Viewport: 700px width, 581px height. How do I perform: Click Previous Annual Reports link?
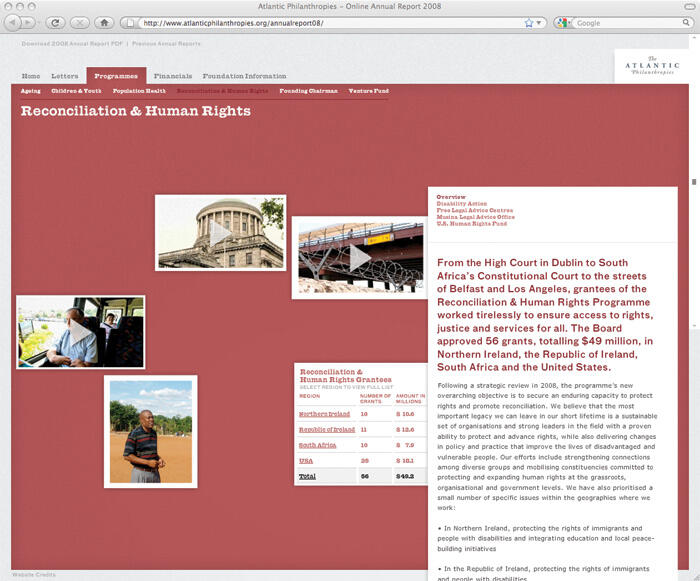[166, 44]
